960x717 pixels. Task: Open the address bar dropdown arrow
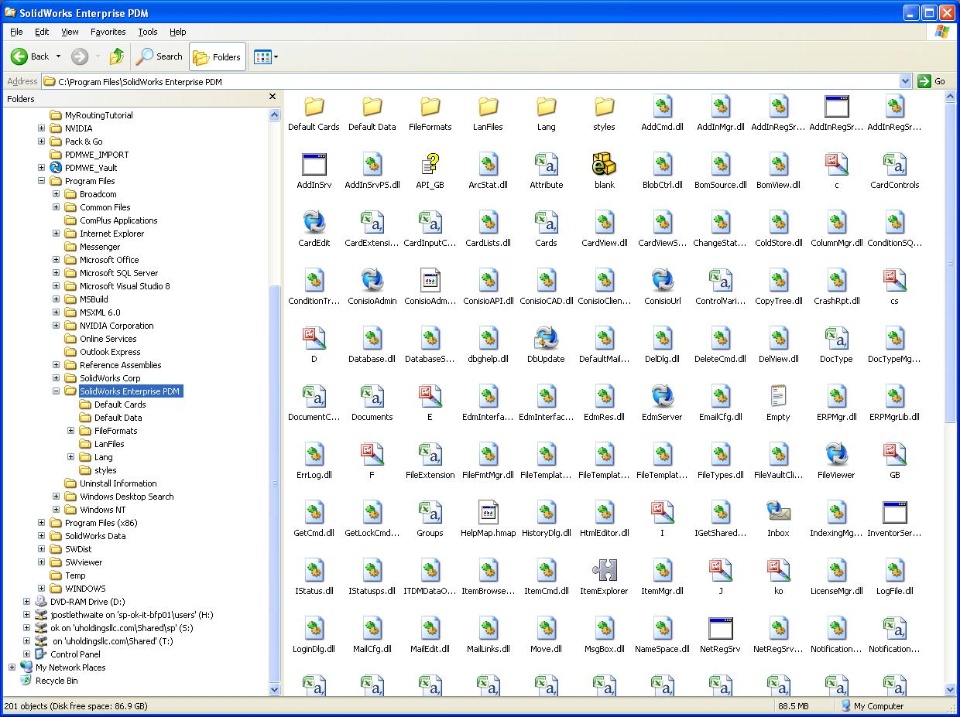point(906,81)
